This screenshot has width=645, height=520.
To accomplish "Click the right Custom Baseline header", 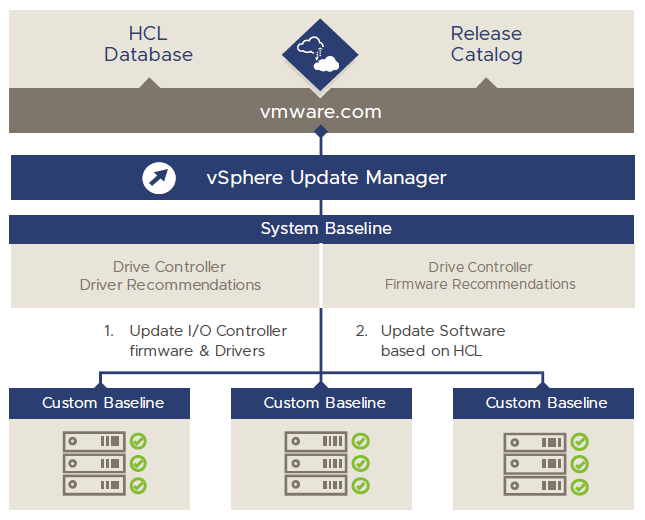I will [x=543, y=403].
